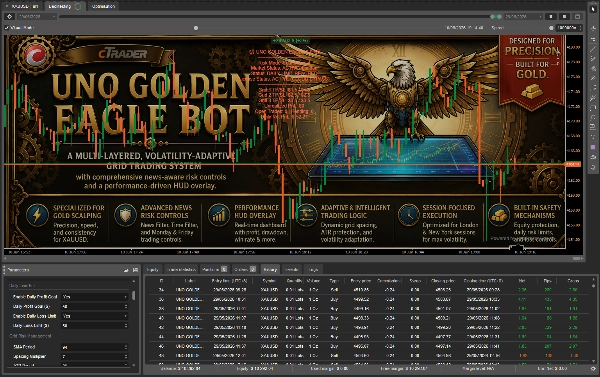This screenshot has width=600, height=377.
Task: Click the visual mode progress slider handle
Action: coord(196,28)
